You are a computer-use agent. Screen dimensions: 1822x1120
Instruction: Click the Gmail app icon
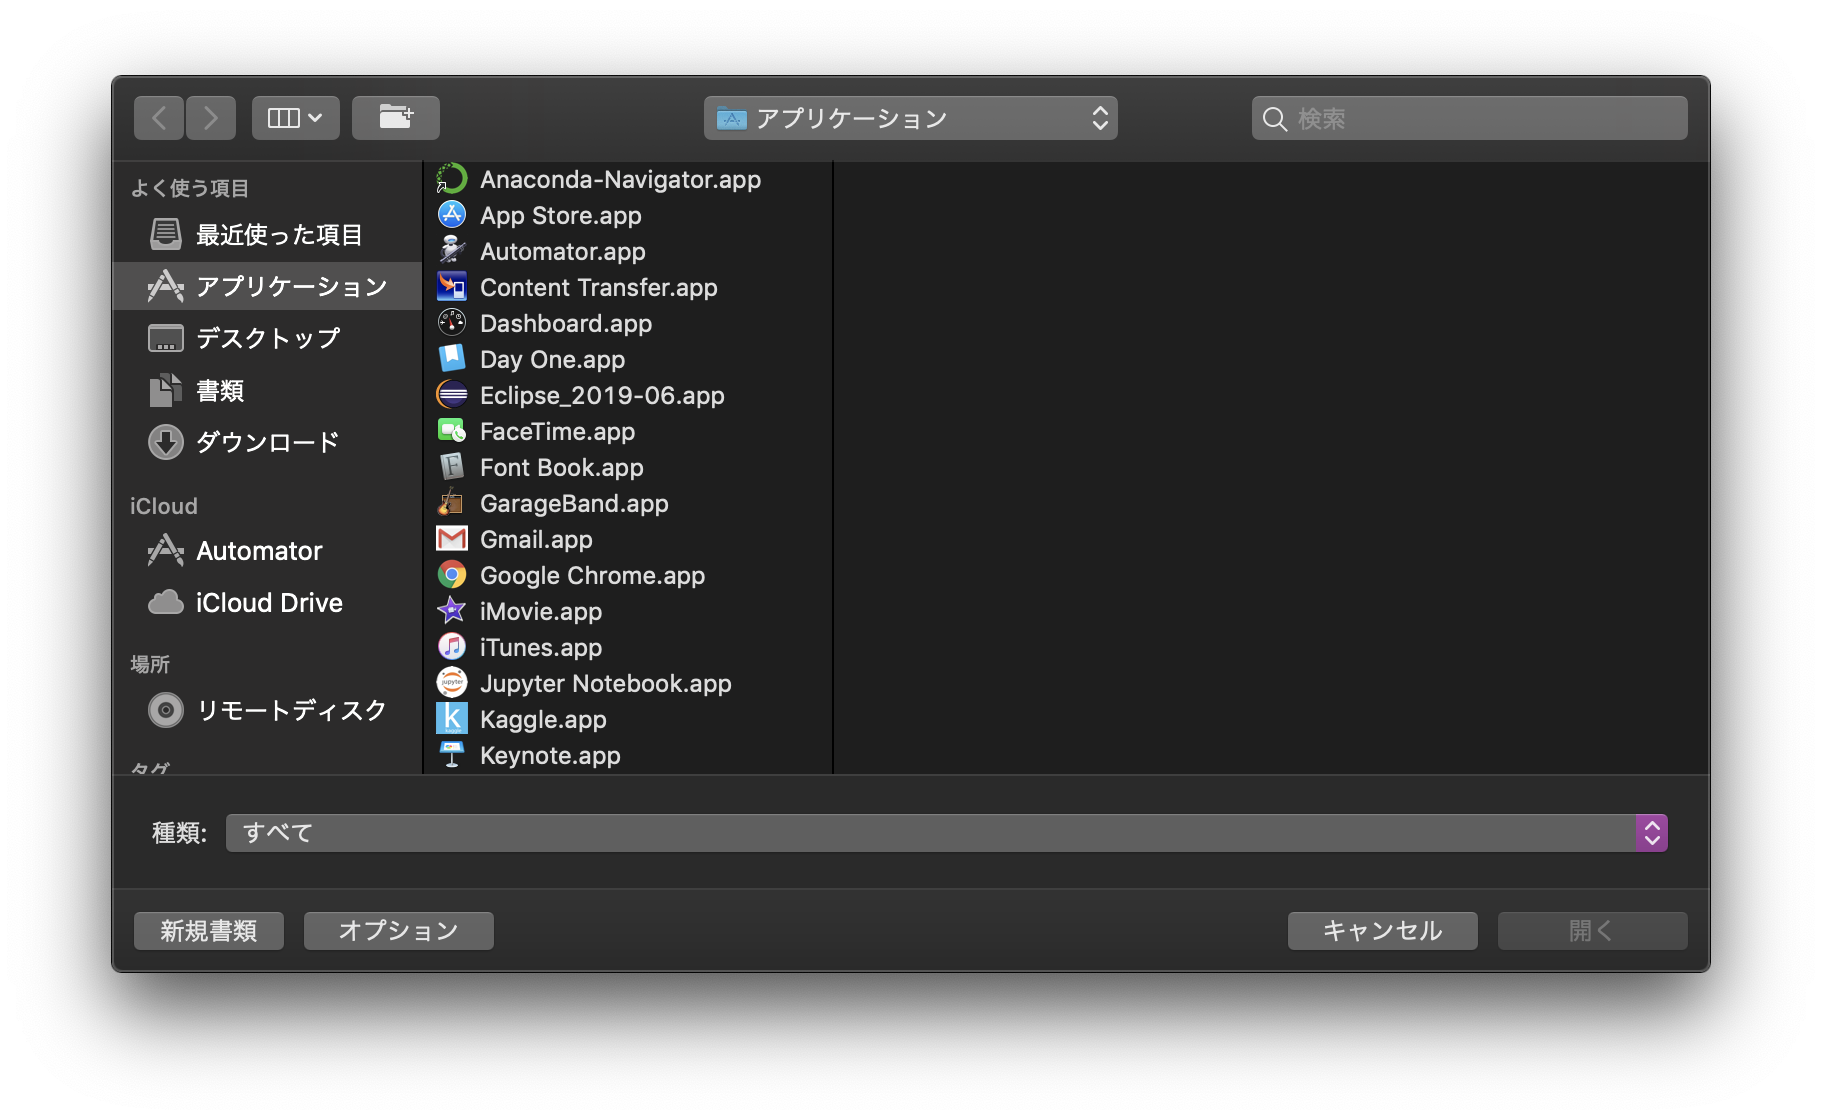452,539
